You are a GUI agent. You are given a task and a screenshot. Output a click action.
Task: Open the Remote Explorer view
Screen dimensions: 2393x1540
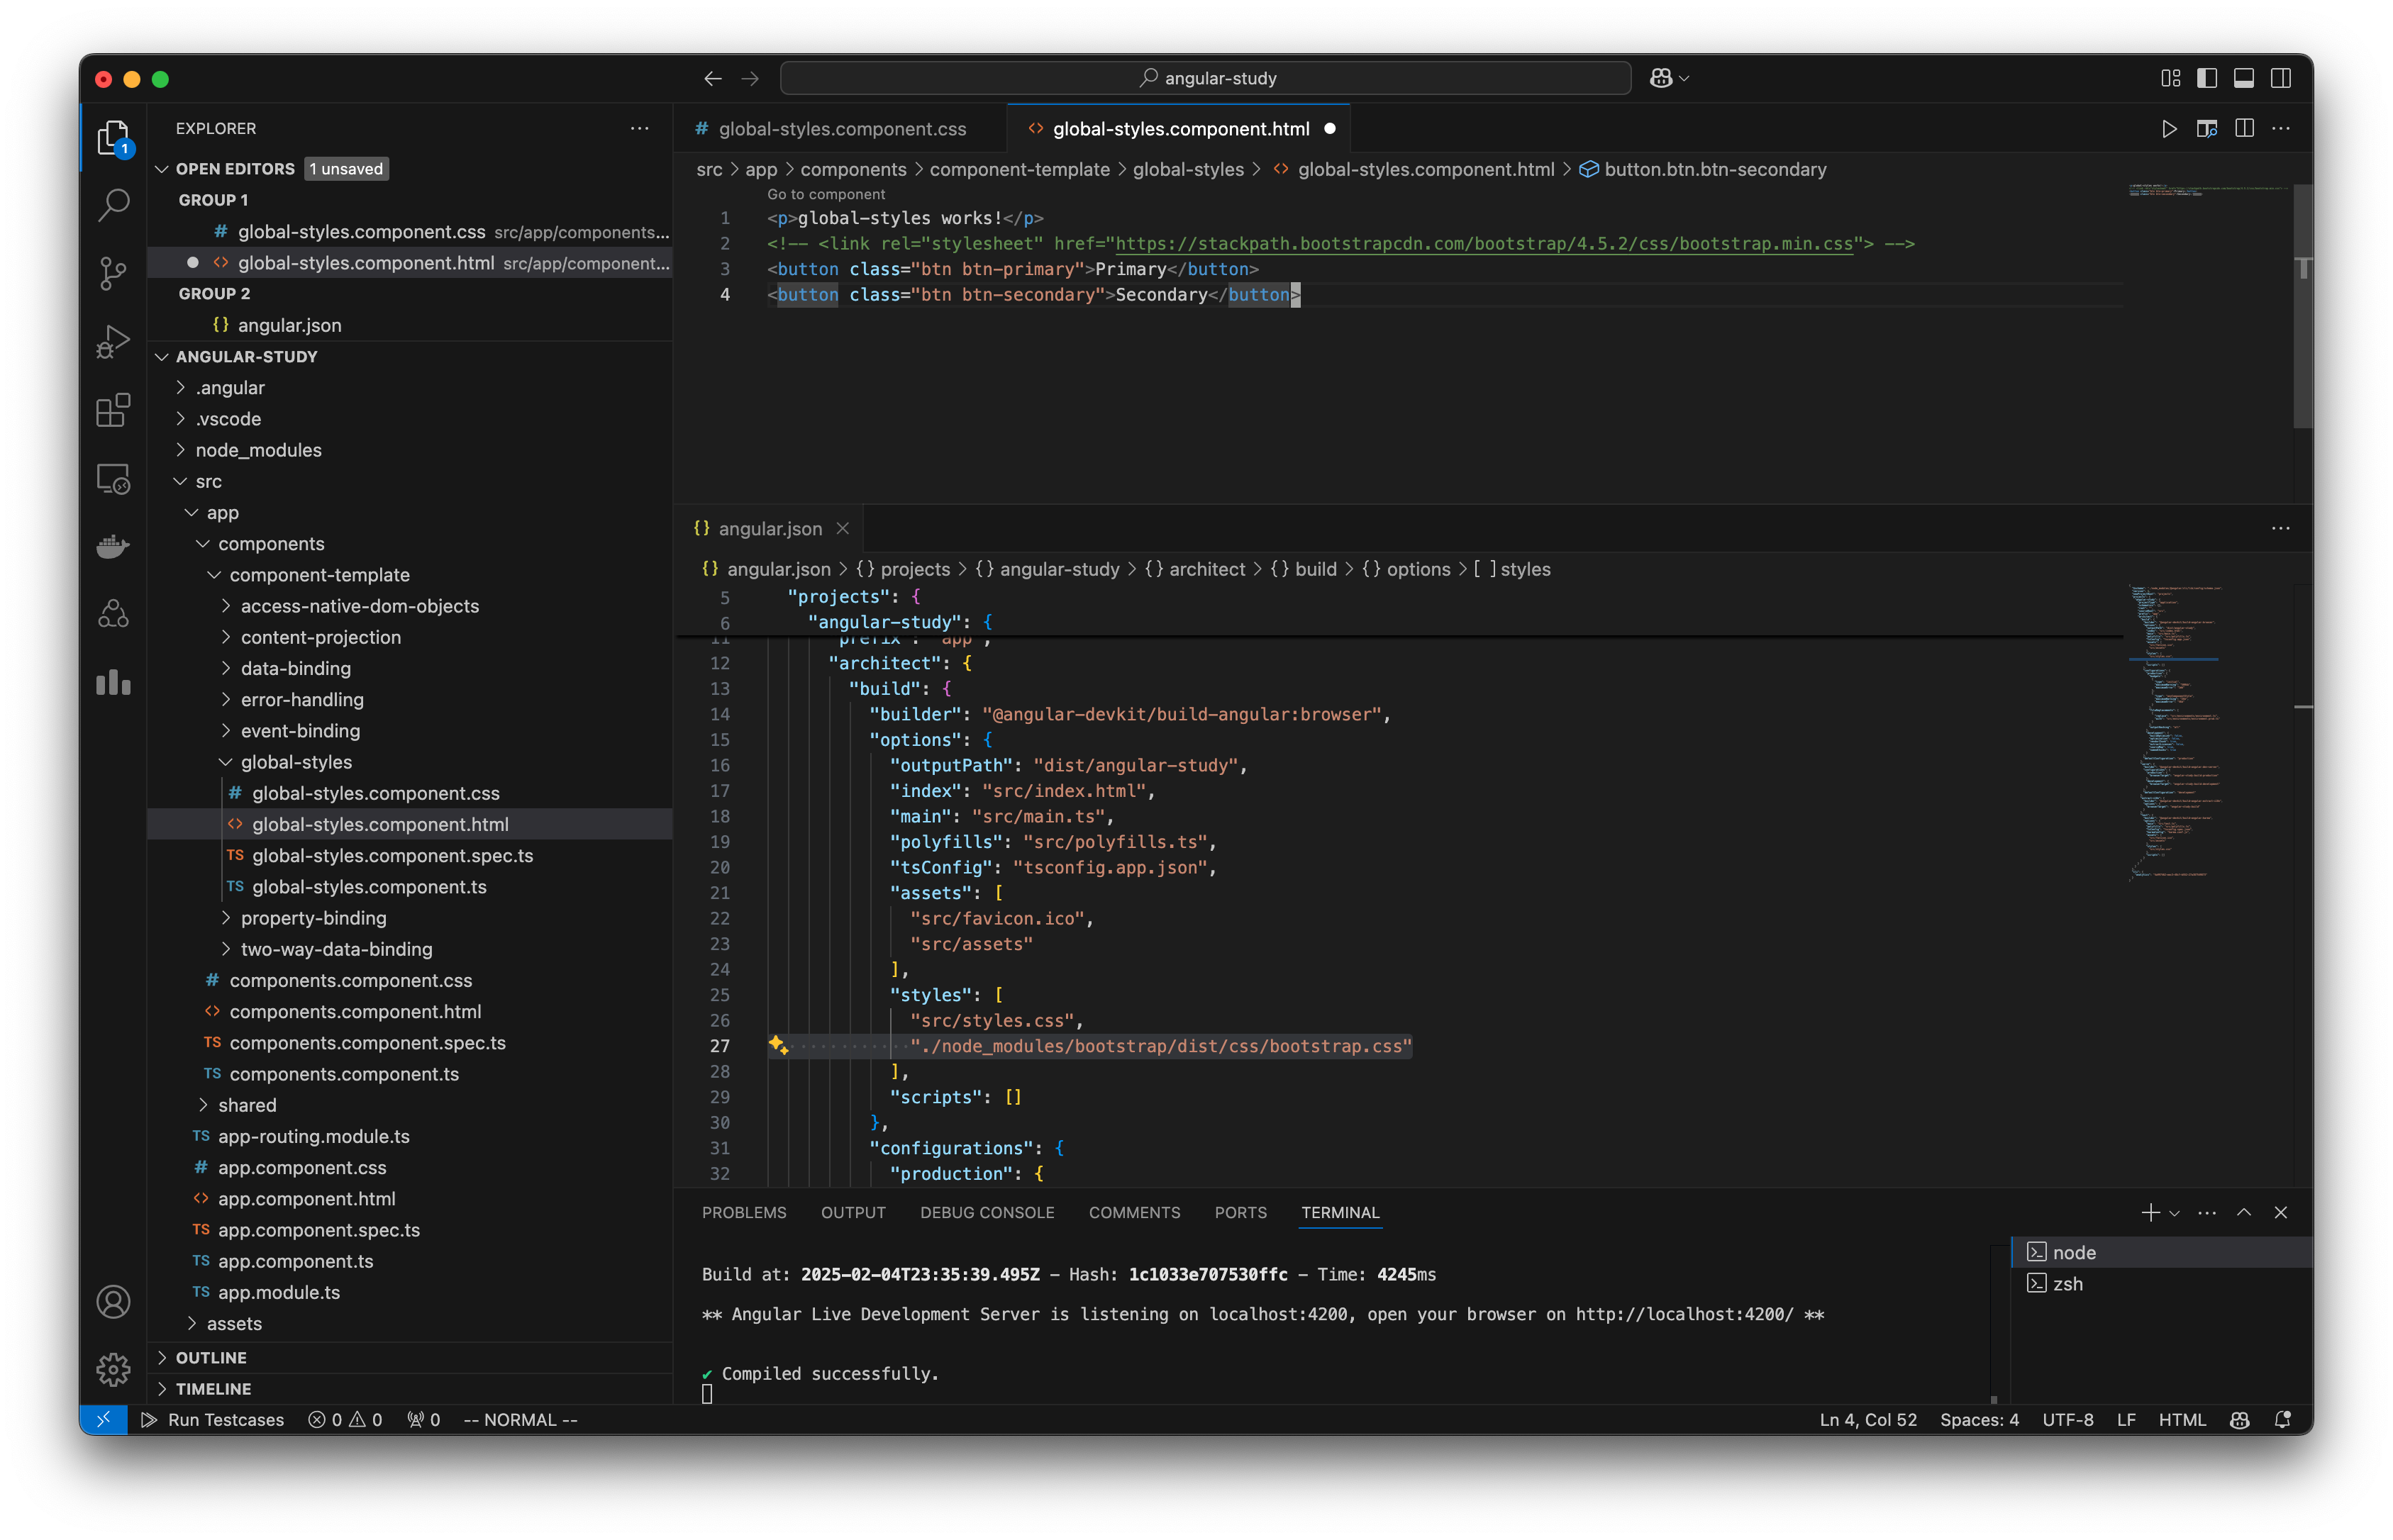(x=113, y=478)
